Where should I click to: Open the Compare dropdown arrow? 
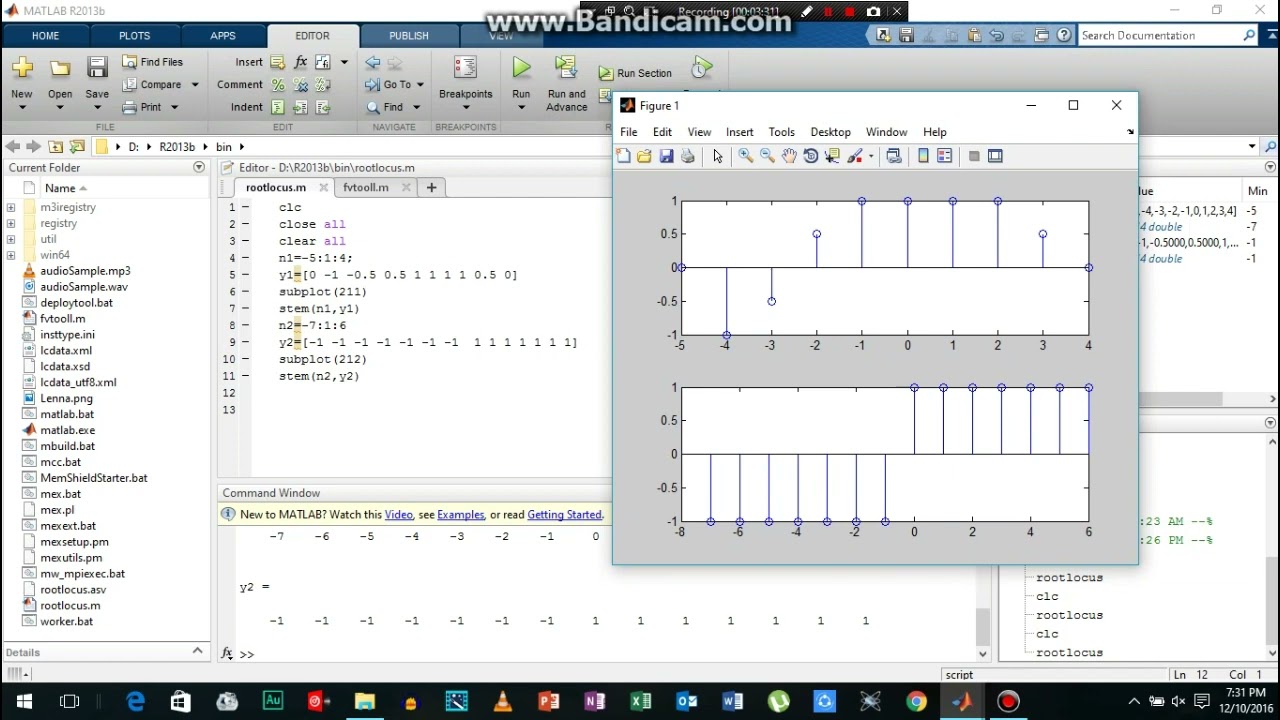(194, 85)
